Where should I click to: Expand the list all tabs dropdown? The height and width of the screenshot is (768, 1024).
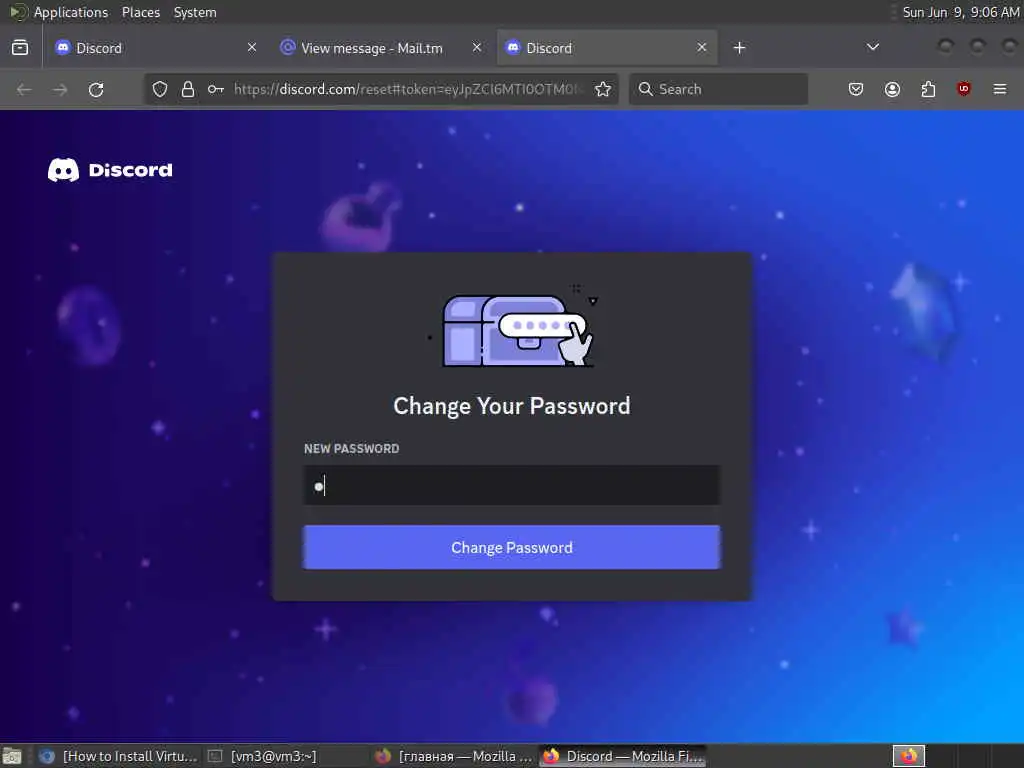tap(872, 47)
